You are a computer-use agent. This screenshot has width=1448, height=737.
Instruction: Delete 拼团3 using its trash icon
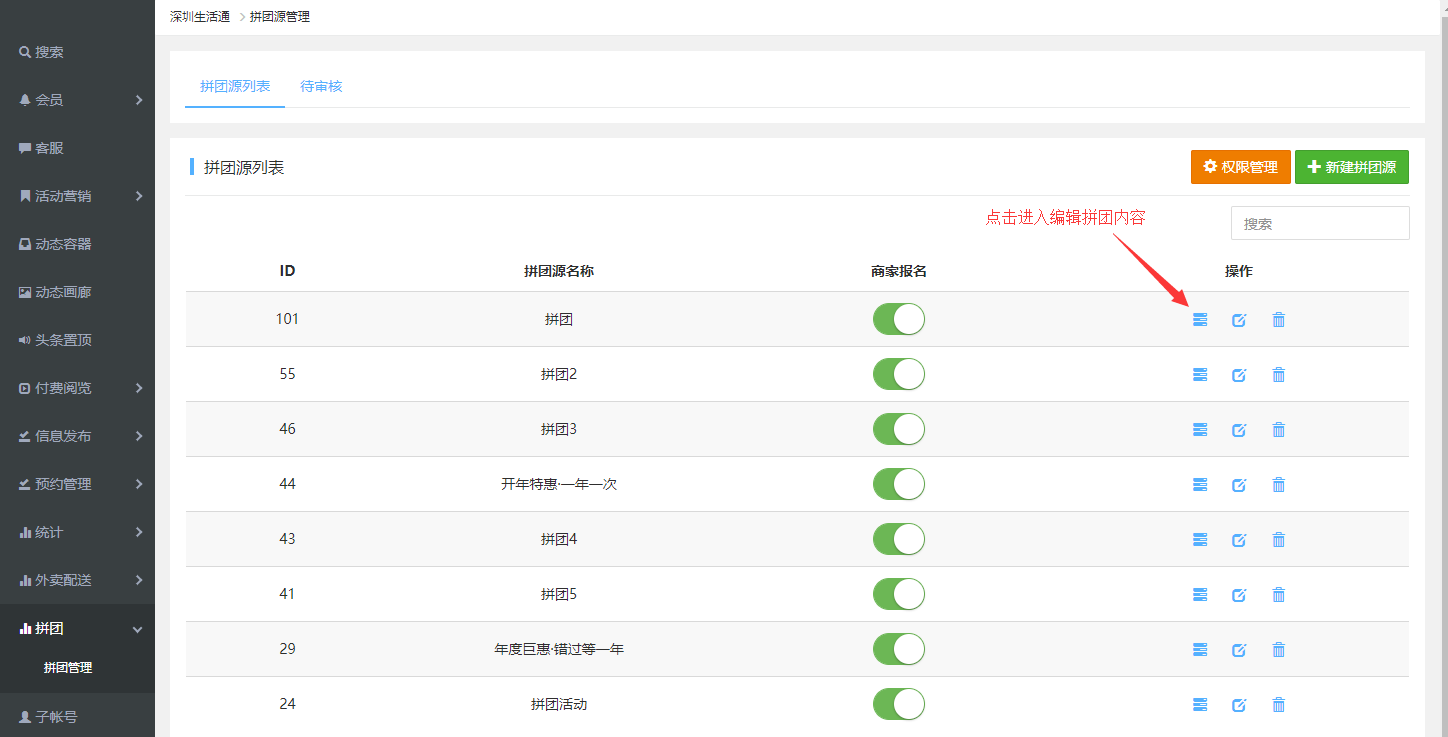click(1278, 430)
